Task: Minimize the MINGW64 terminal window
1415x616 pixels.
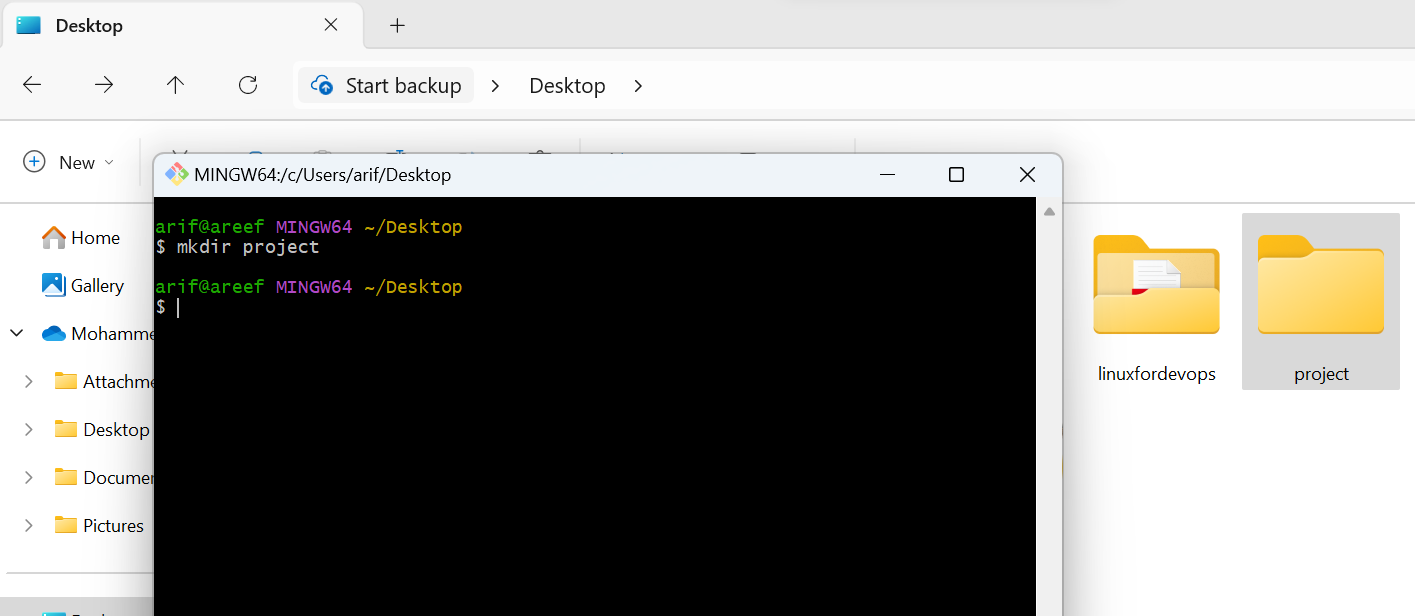Action: [x=887, y=175]
